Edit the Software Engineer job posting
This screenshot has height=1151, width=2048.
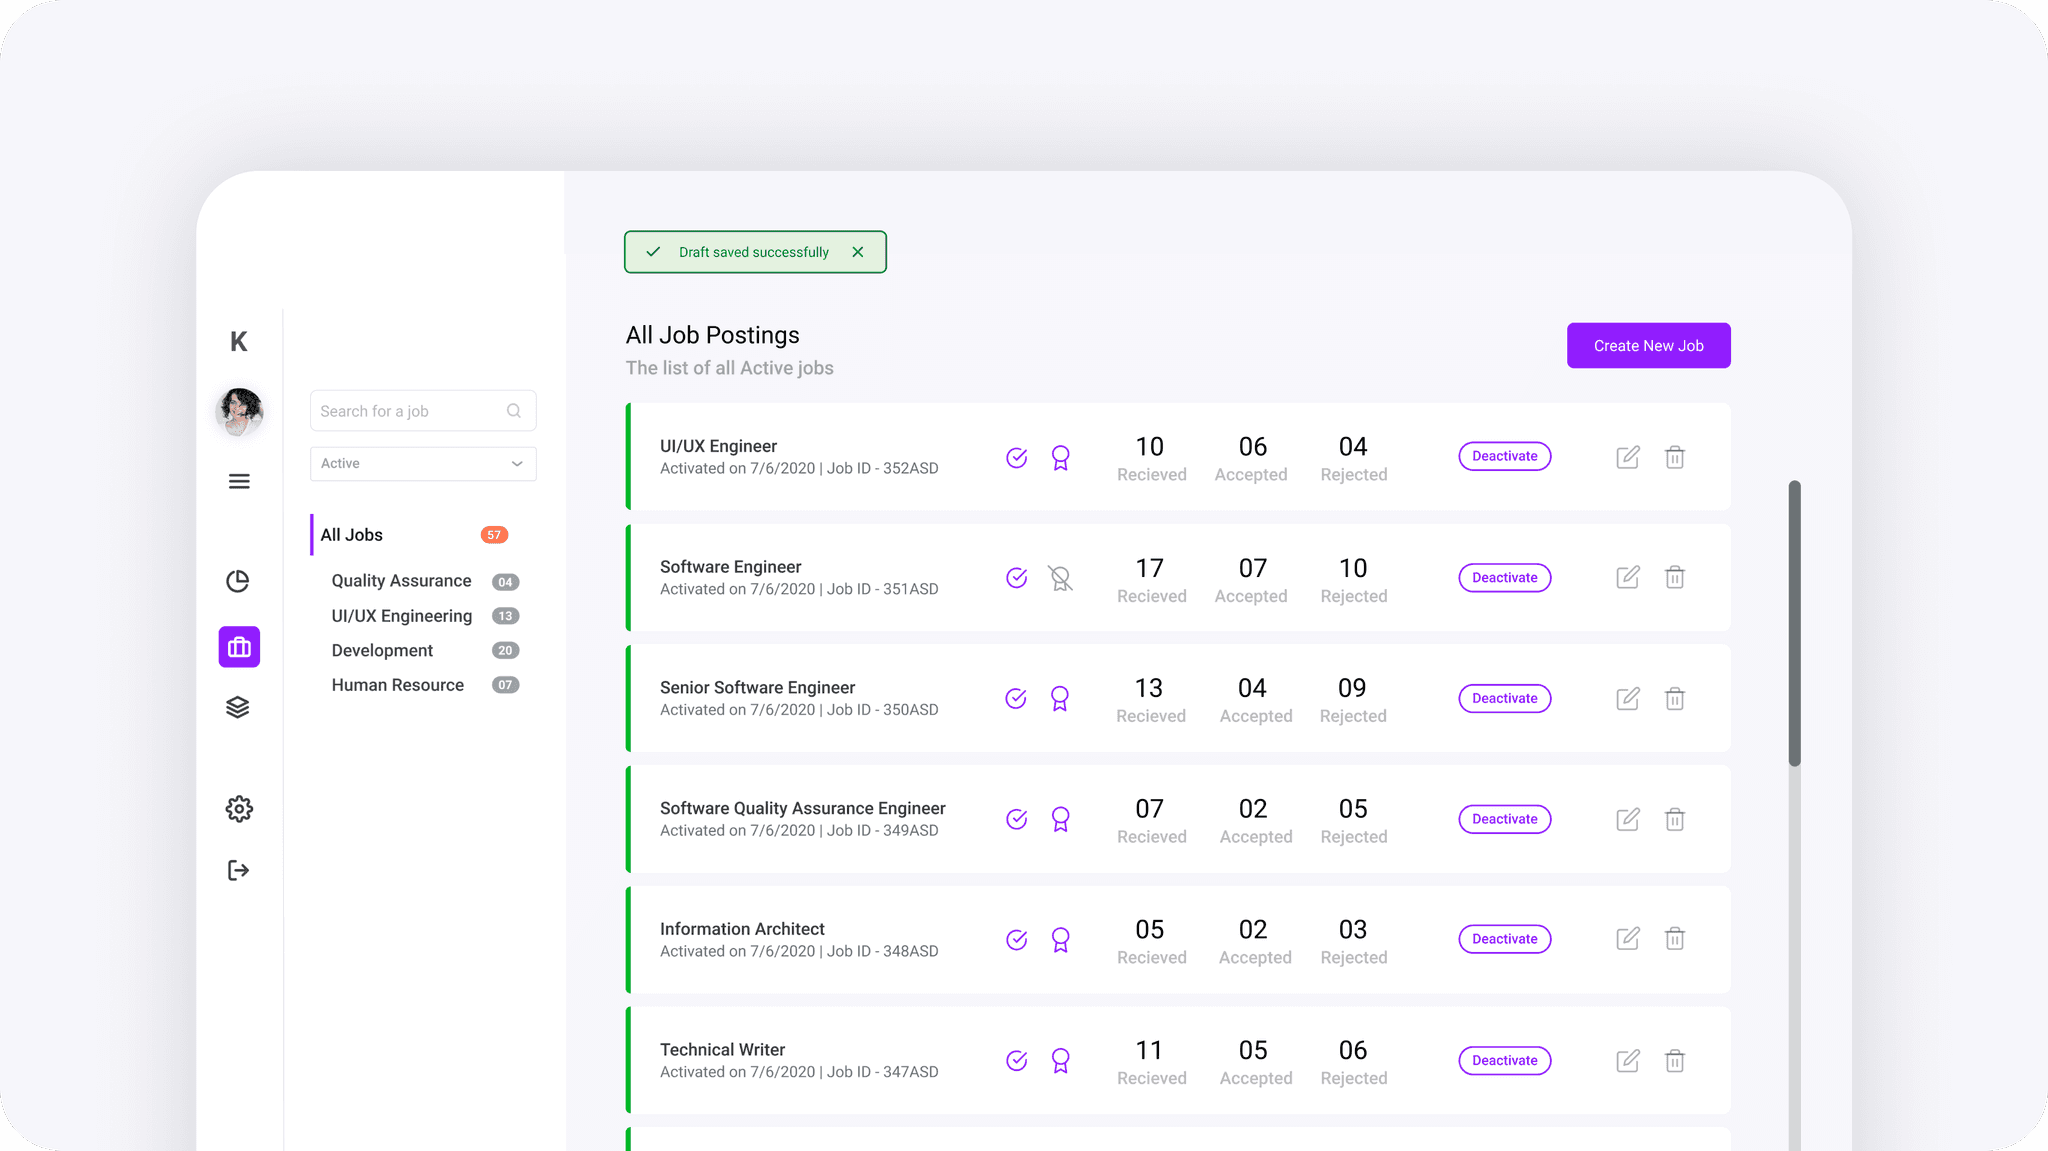click(1628, 577)
